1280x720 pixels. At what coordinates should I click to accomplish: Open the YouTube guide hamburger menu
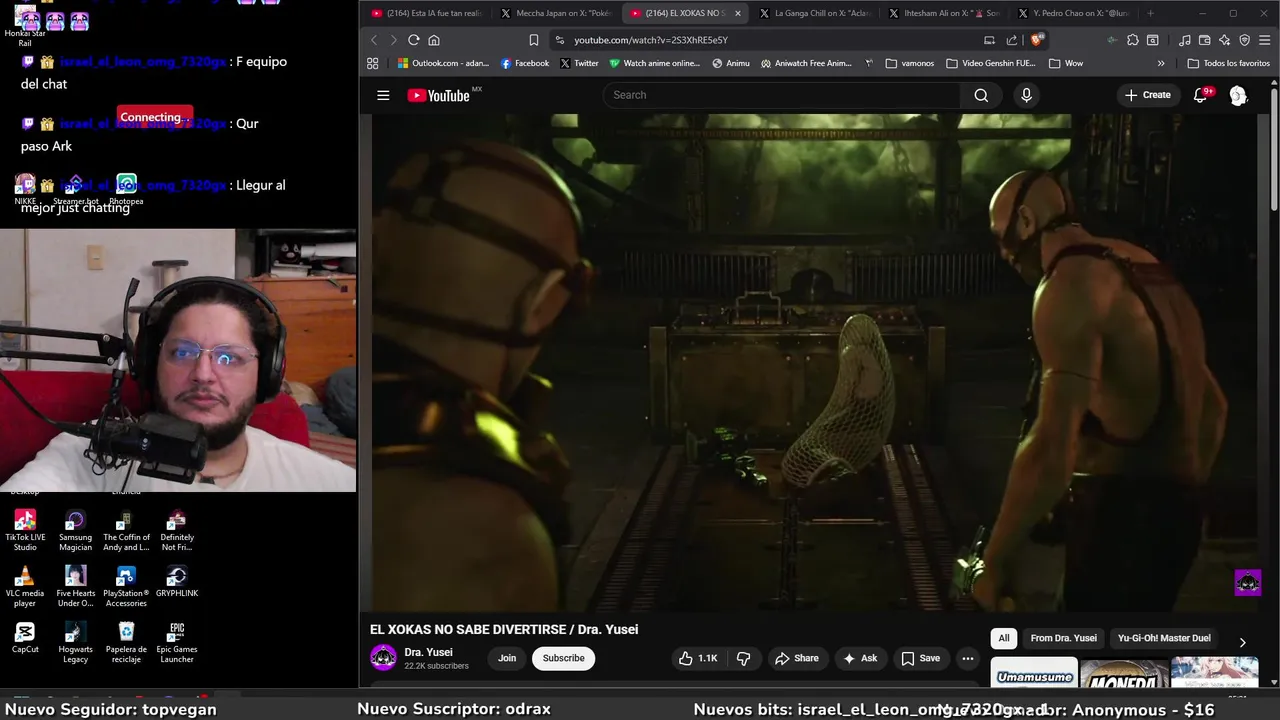coord(383,95)
